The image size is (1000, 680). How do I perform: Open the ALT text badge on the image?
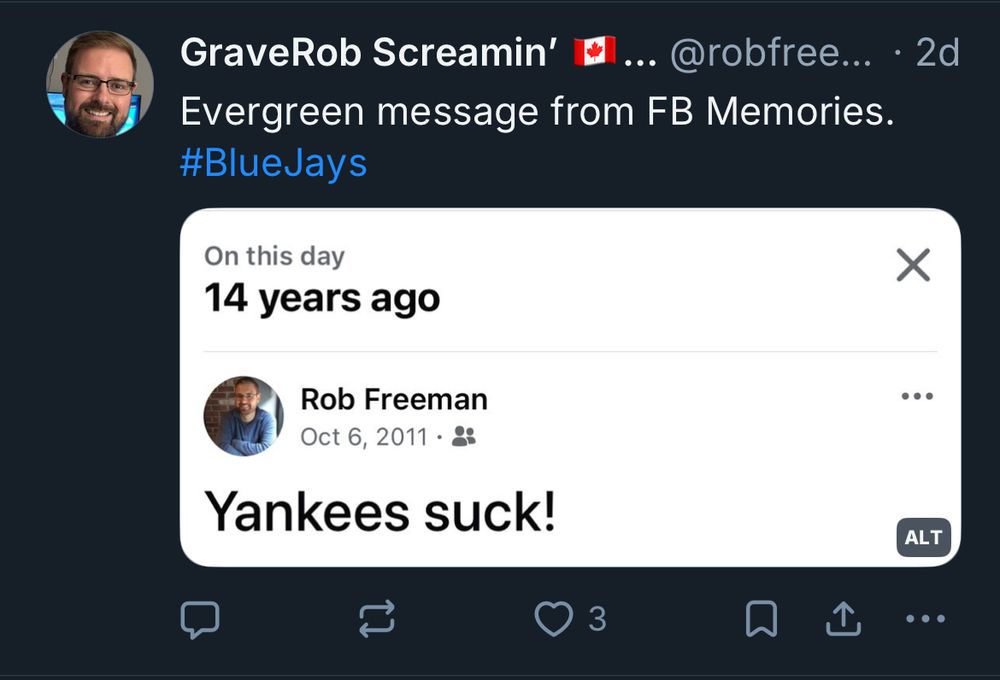pos(922,537)
